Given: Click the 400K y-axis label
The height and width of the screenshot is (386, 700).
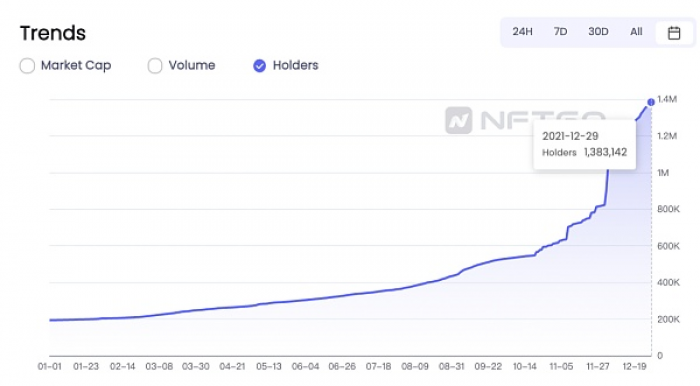Looking at the screenshot, I should (x=668, y=282).
